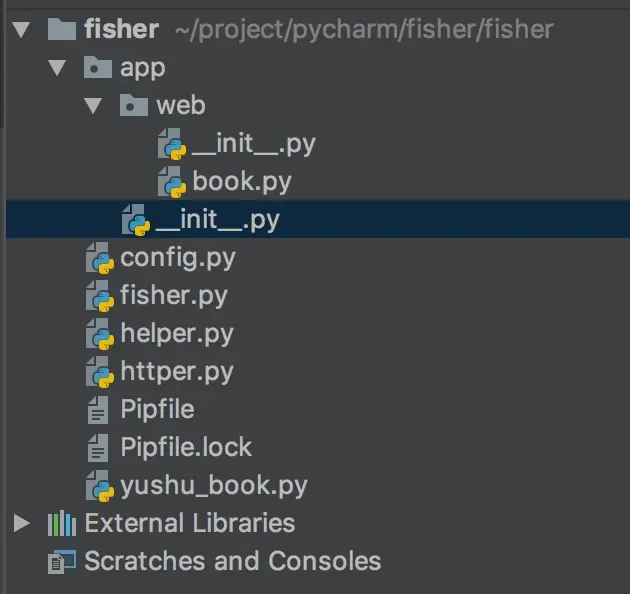Image resolution: width=630 pixels, height=594 pixels.
Task: Select the Pipfile.lock entry
Action: 186,448
